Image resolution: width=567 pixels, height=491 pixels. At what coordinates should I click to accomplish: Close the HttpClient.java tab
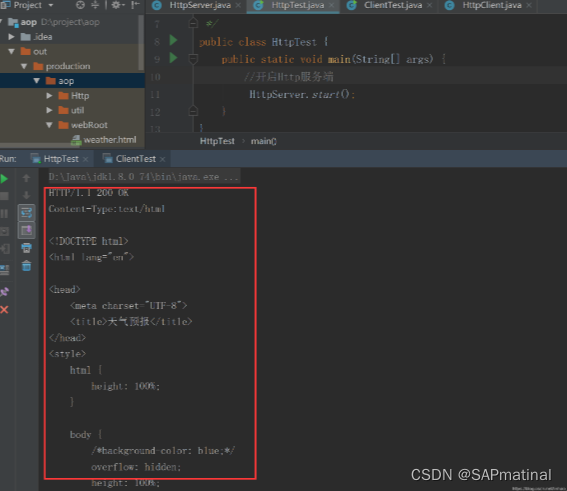coord(529,5)
